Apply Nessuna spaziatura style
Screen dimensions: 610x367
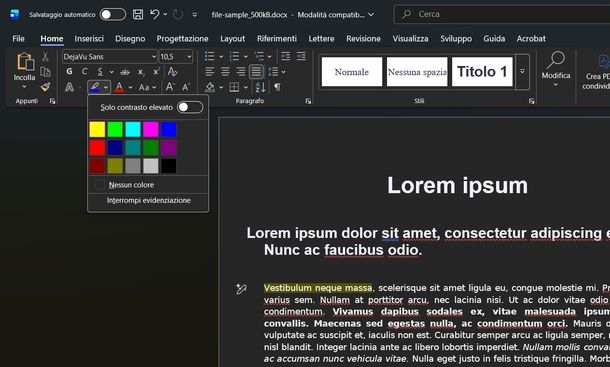tap(417, 72)
